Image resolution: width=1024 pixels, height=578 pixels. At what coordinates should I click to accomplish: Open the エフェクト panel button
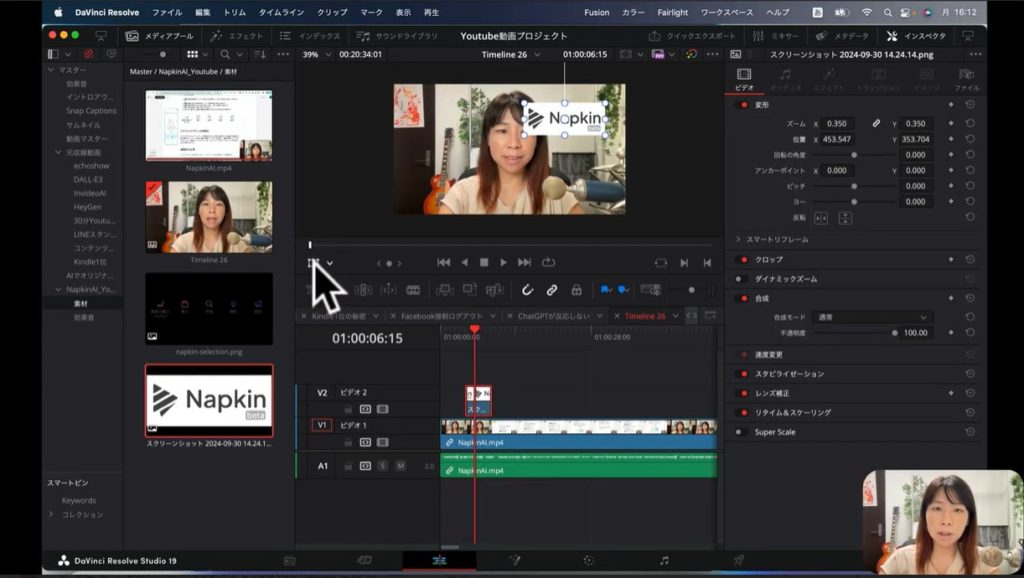[237, 35]
